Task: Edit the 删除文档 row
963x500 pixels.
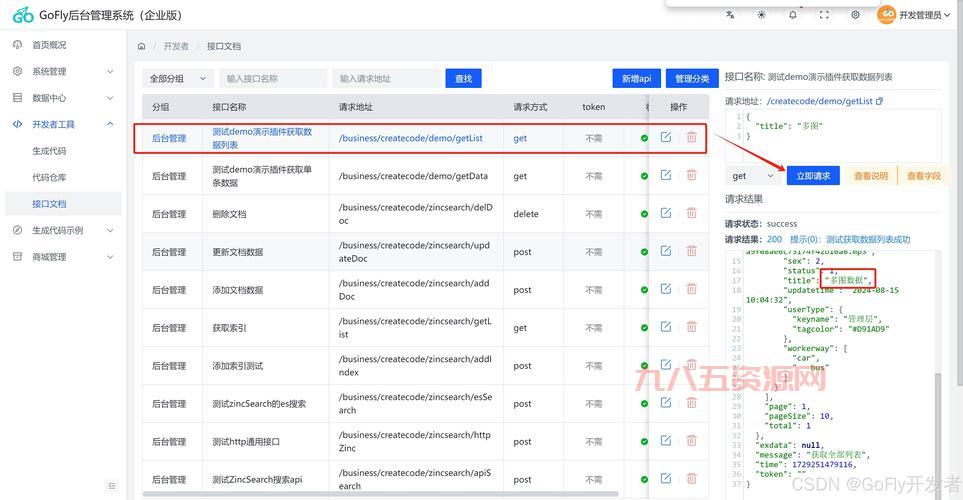Action: tap(666, 213)
